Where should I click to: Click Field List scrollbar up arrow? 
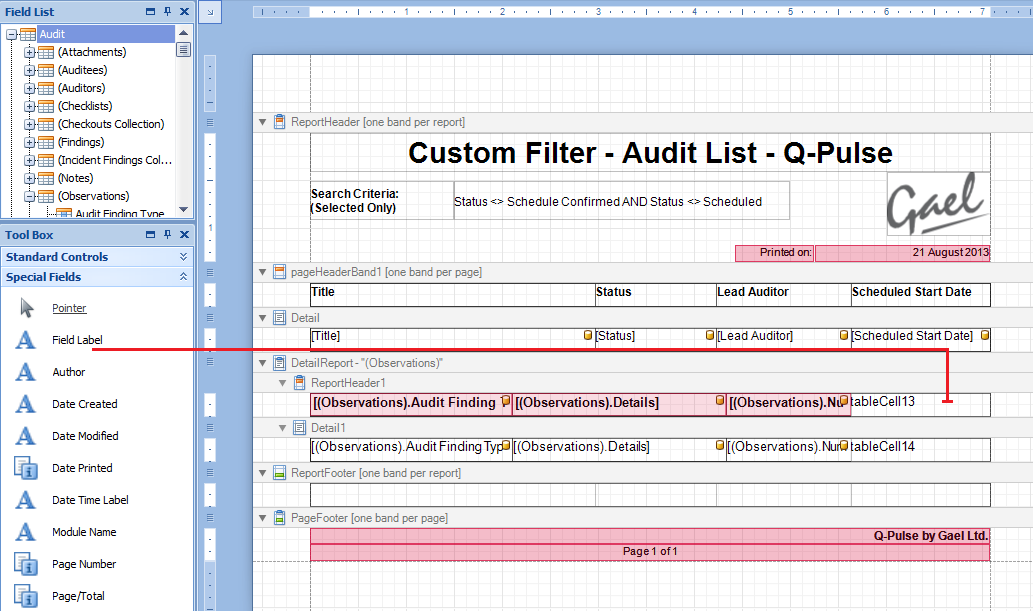(184, 33)
